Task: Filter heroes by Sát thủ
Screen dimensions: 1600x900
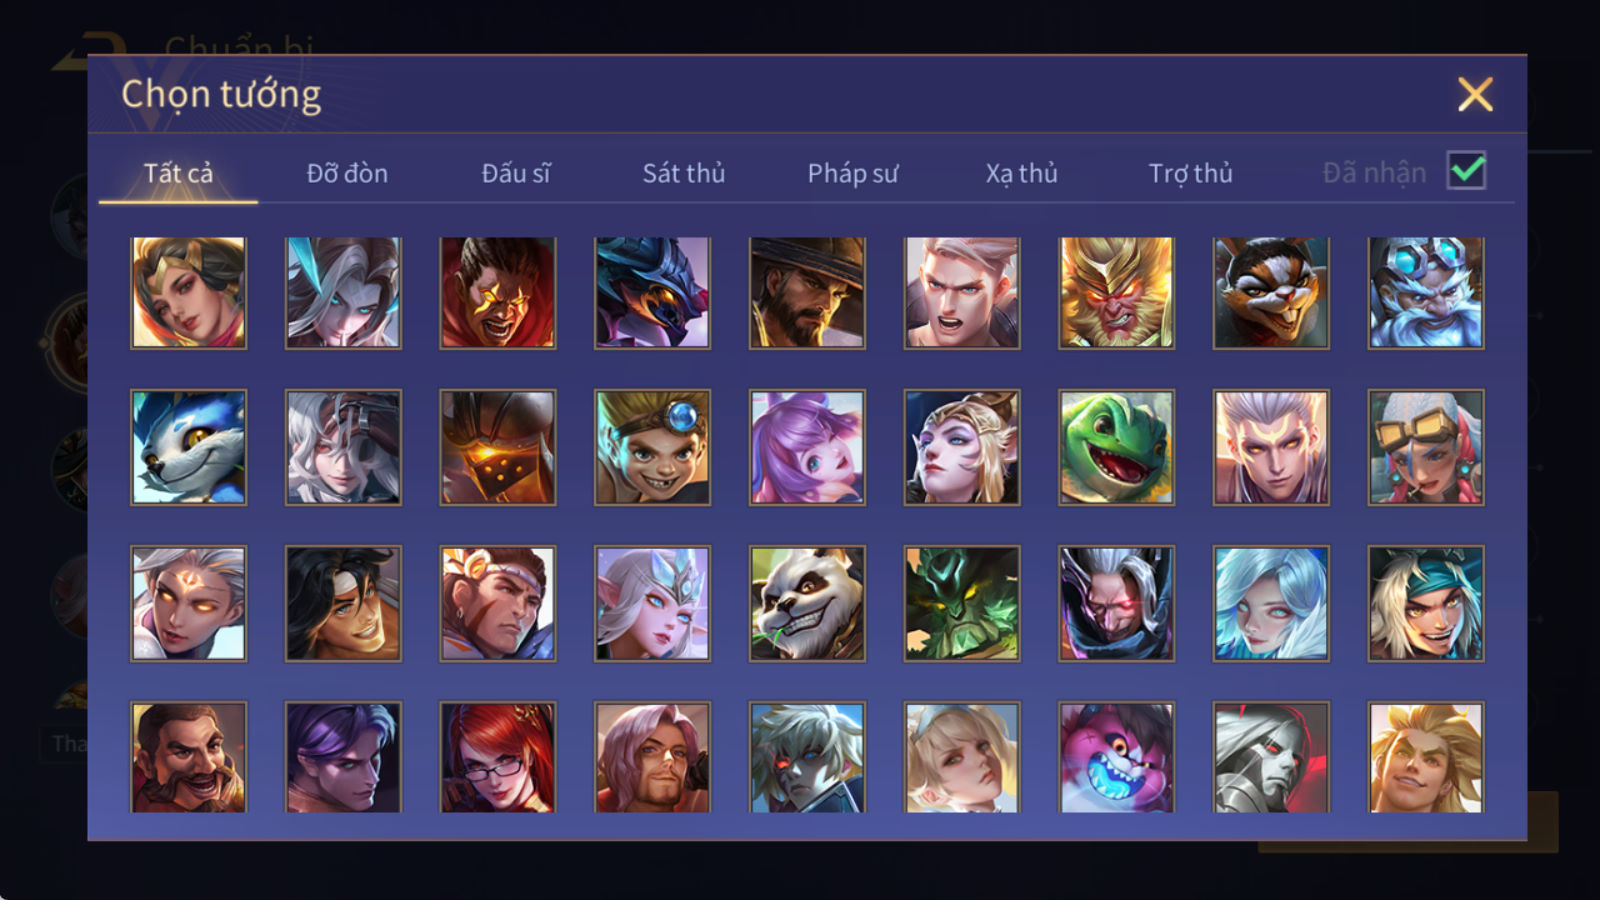Action: pyautogui.click(x=684, y=173)
